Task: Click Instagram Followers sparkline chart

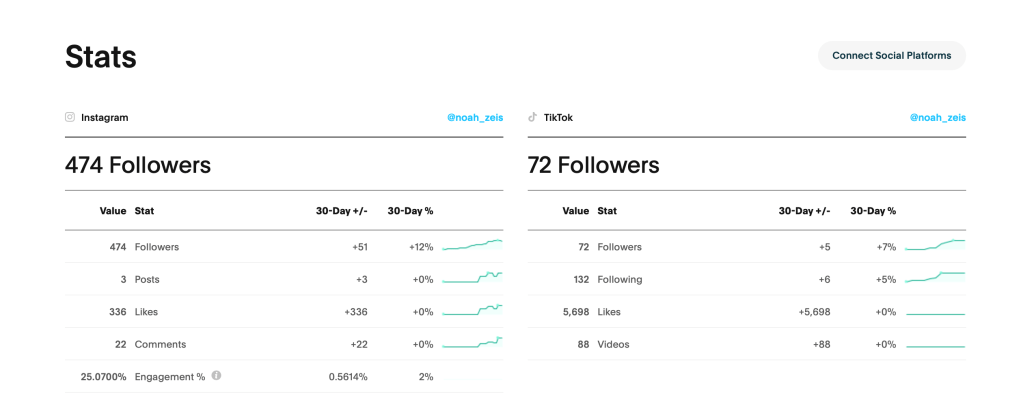Action: click(472, 246)
